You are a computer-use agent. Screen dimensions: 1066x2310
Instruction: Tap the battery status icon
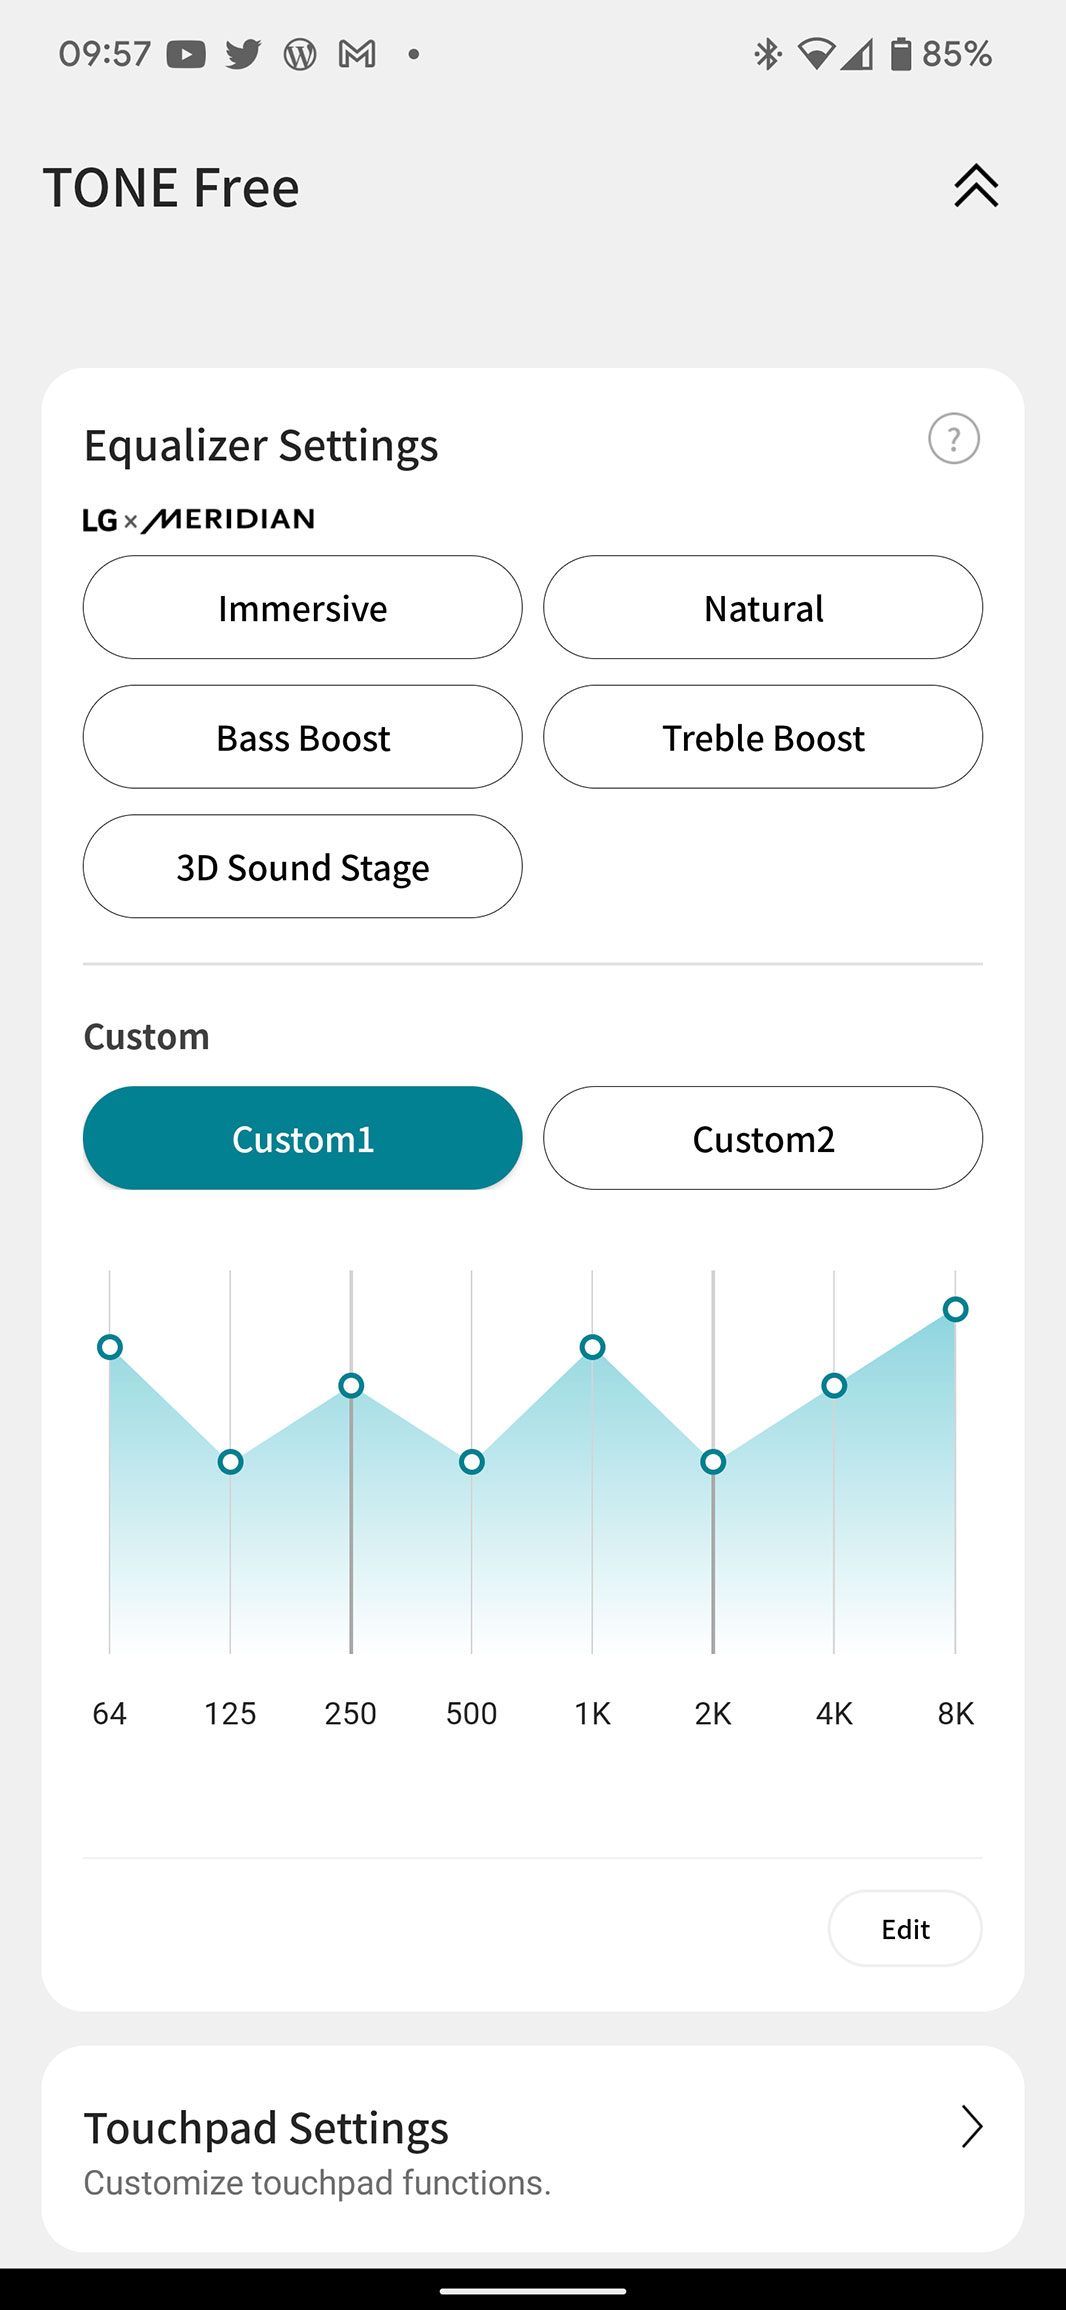(x=901, y=54)
